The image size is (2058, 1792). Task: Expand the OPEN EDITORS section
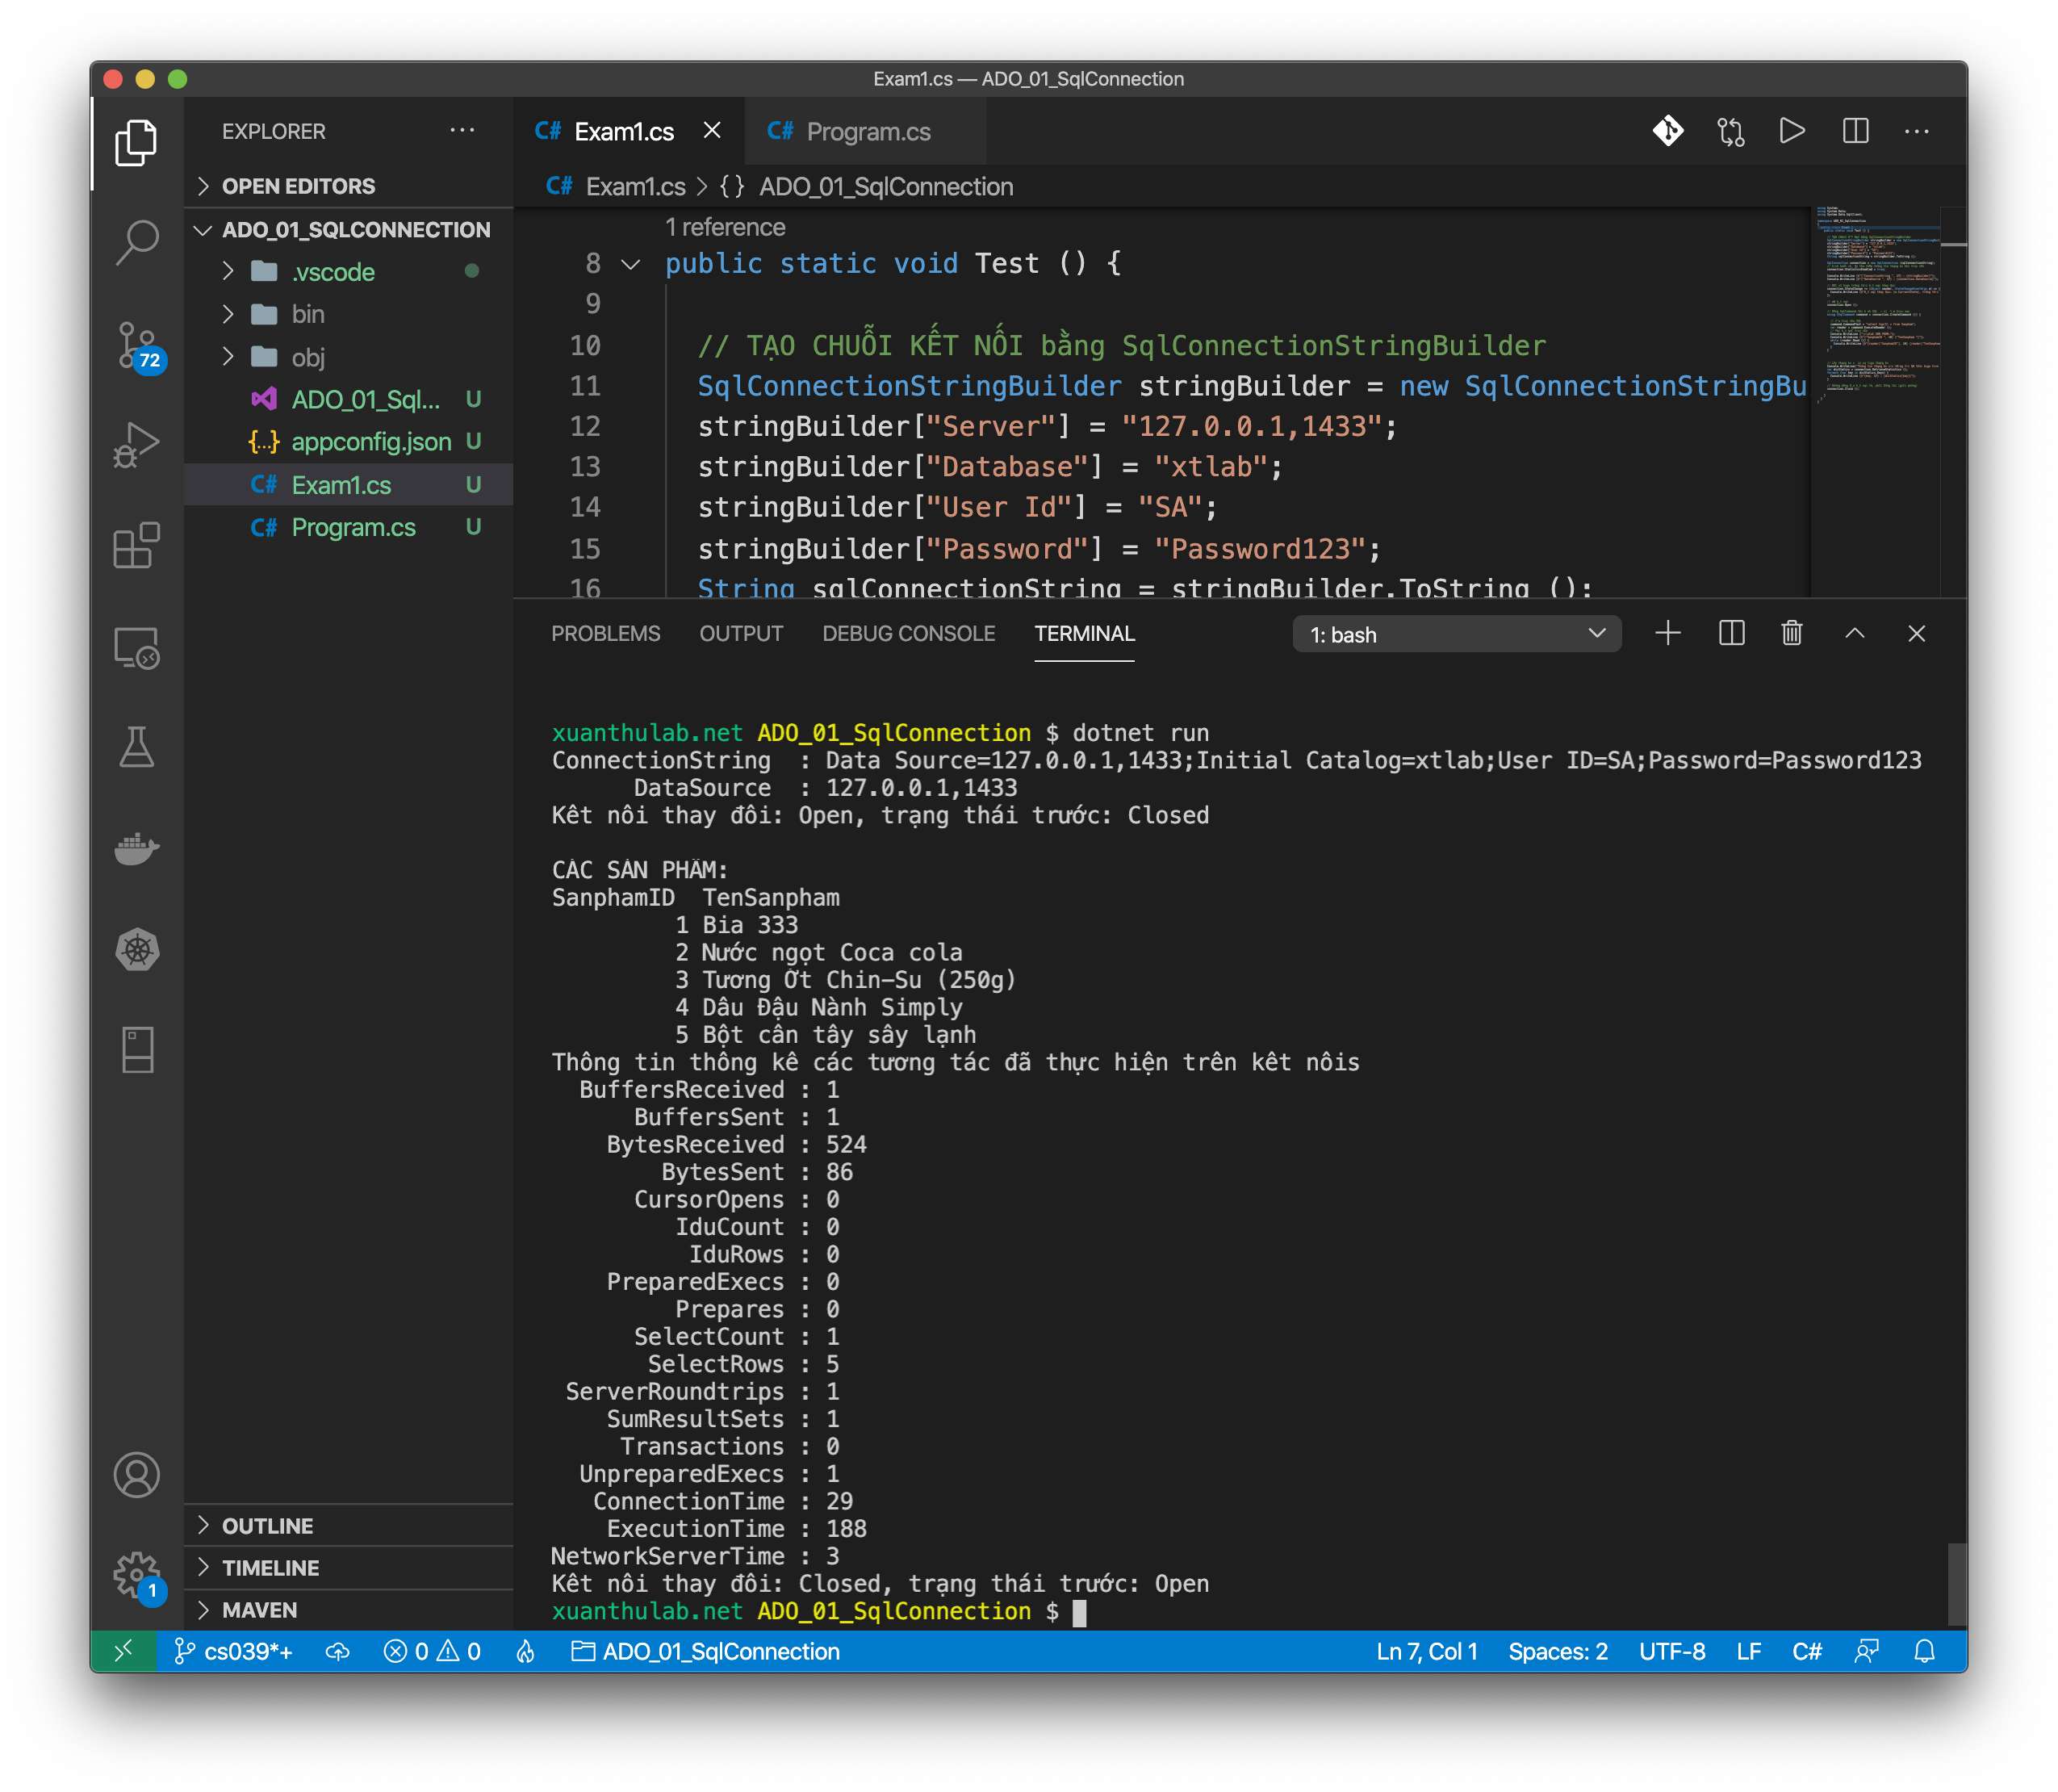click(298, 186)
